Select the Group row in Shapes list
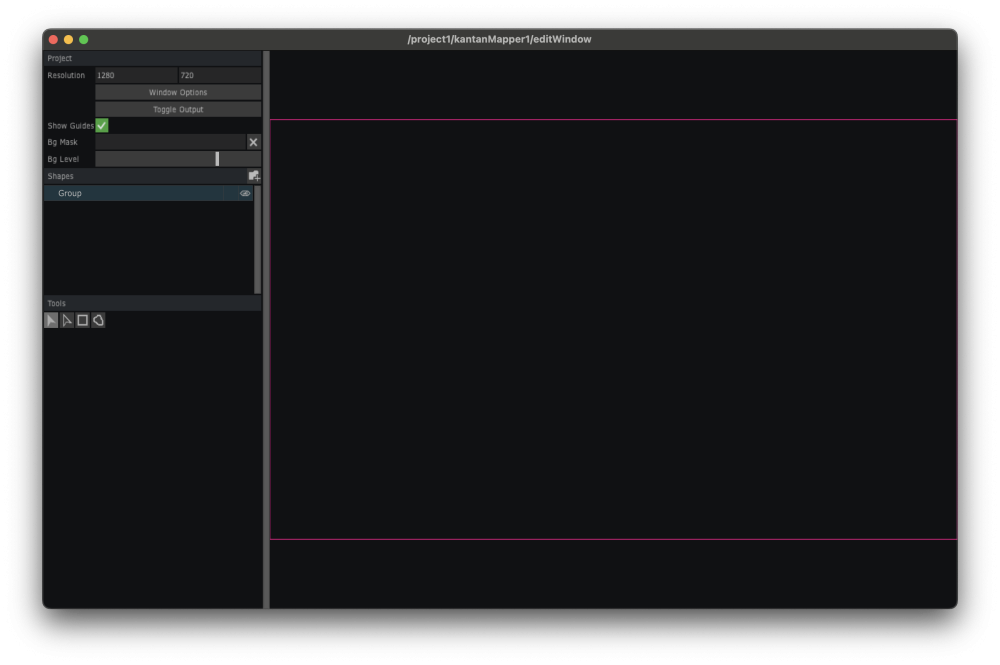 140,193
